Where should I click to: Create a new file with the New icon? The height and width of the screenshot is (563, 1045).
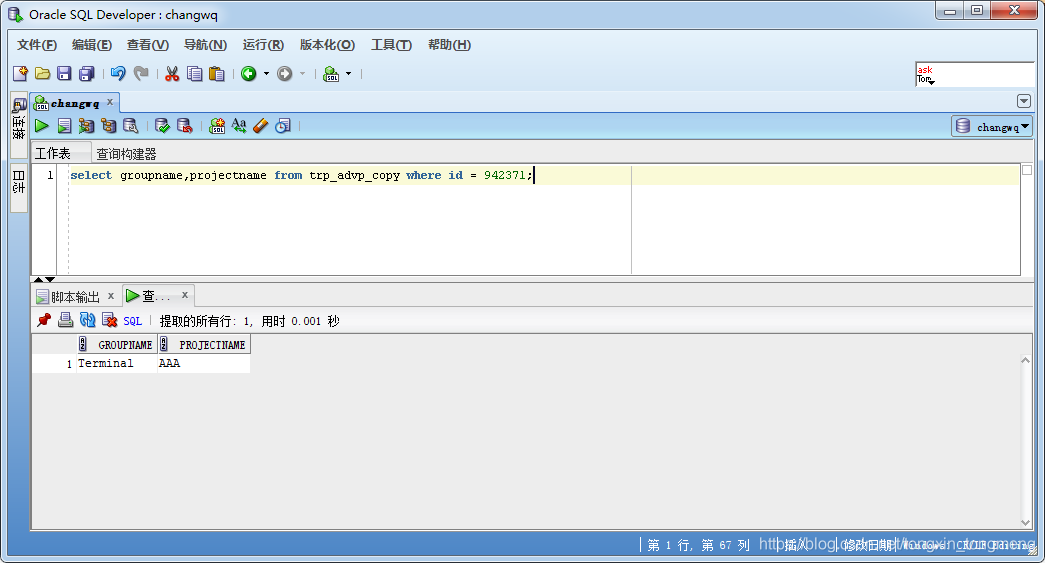(20, 74)
